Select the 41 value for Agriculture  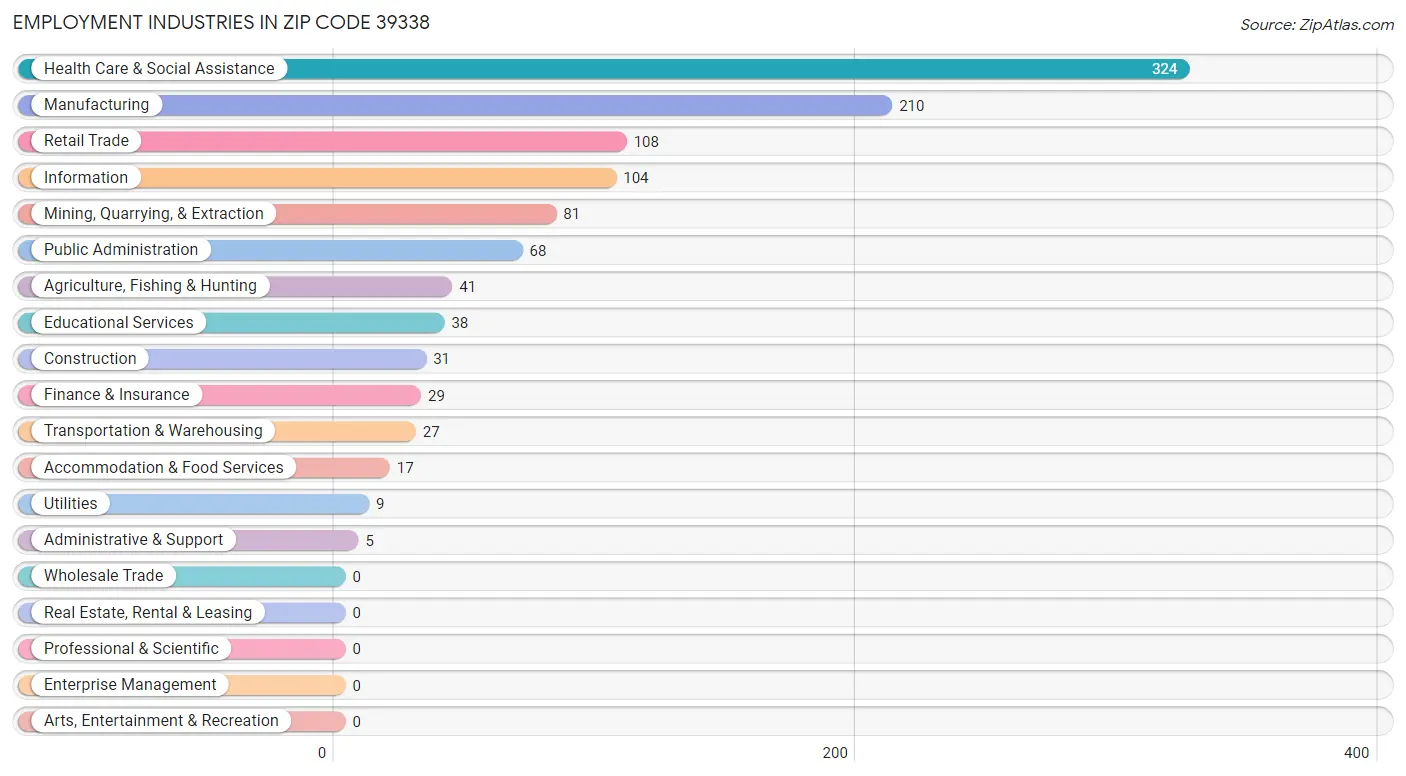pos(467,287)
